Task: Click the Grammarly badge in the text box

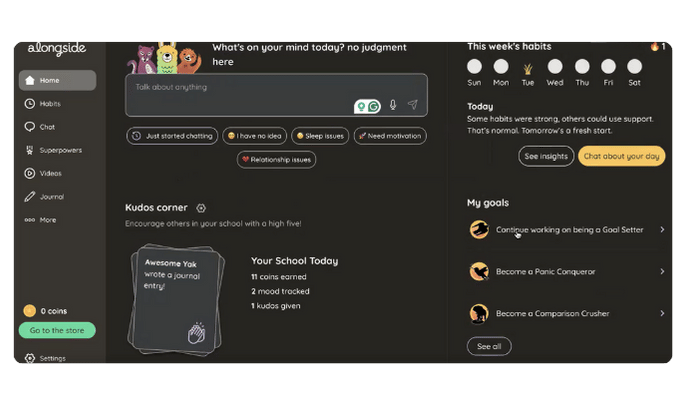Action: click(x=367, y=106)
